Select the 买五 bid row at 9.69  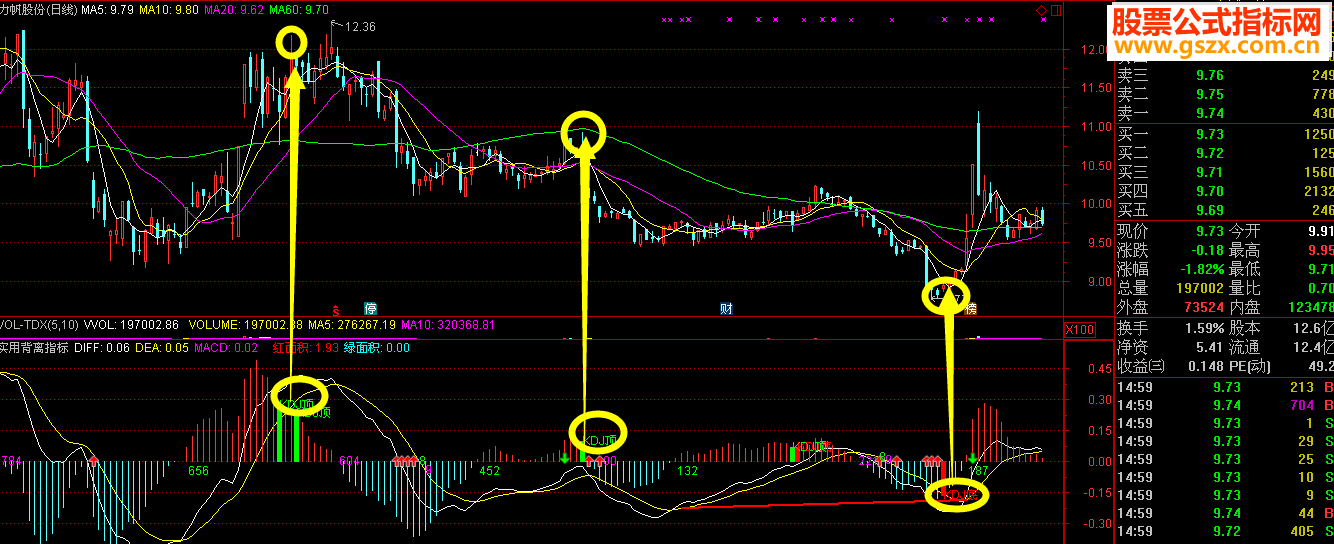[x=1224, y=210]
